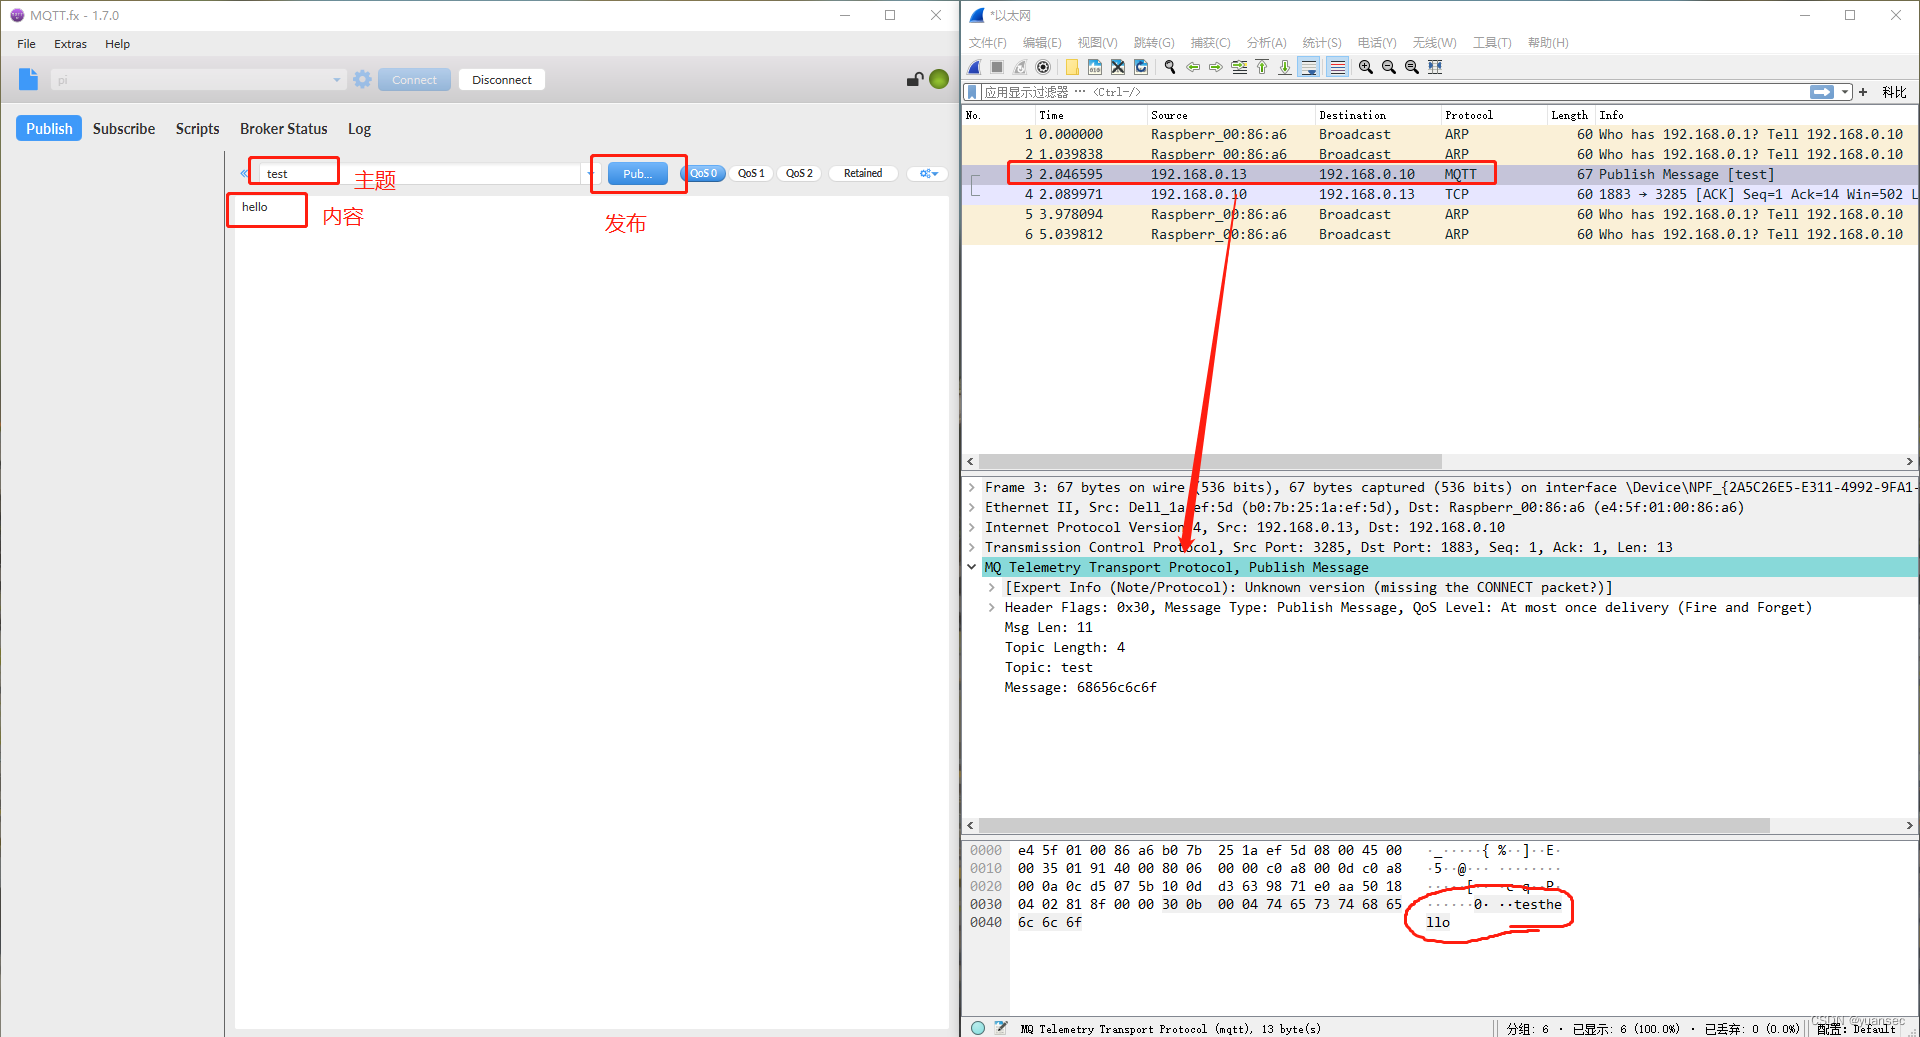Viewport: 1920px width, 1037px height.
Task: Click the display filter bookmark icon
Action: pyautogui.click(x=972, y=92)
